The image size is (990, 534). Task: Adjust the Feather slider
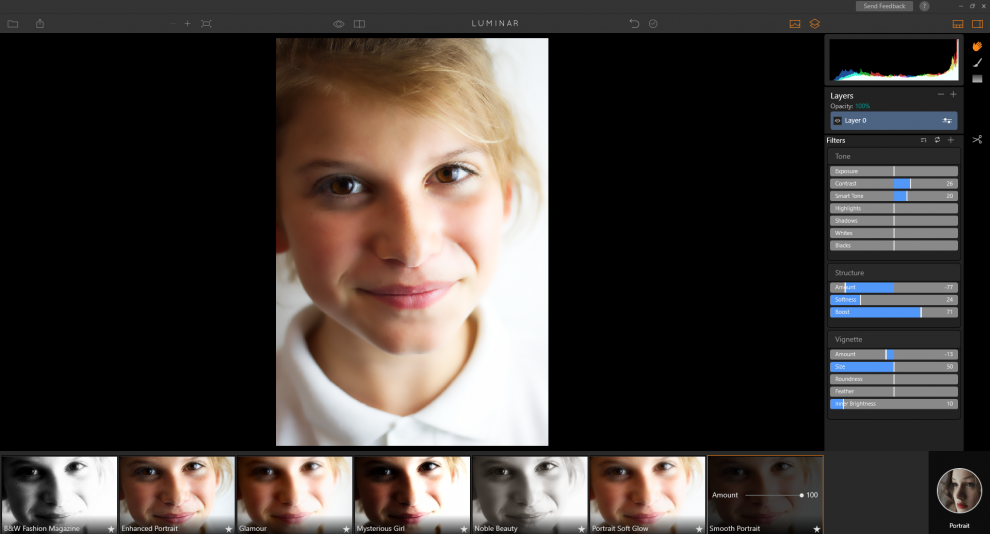click(x=893, y=391)
